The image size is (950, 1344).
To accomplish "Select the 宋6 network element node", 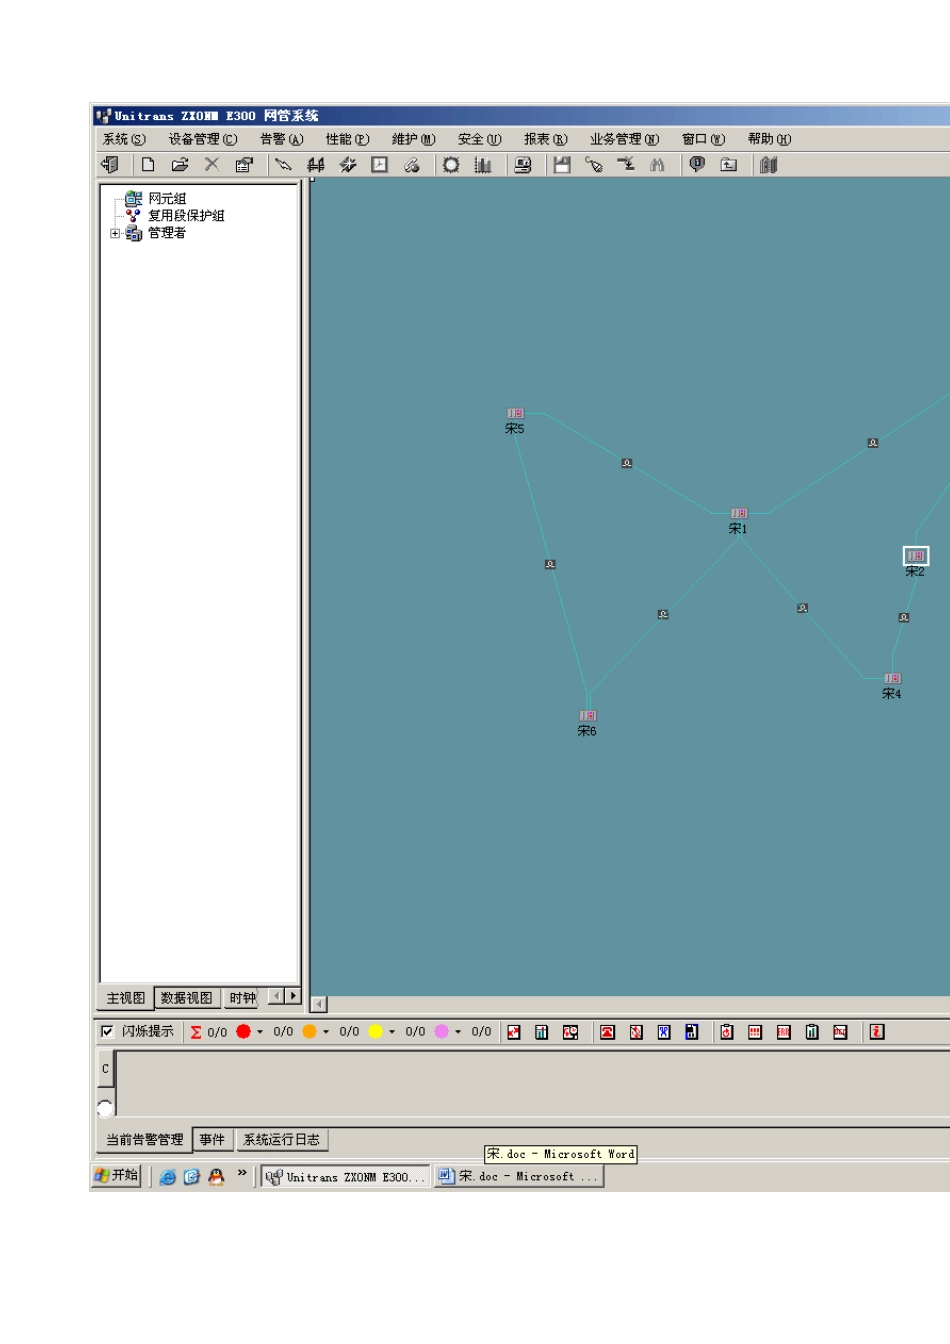I will (588, 716).
